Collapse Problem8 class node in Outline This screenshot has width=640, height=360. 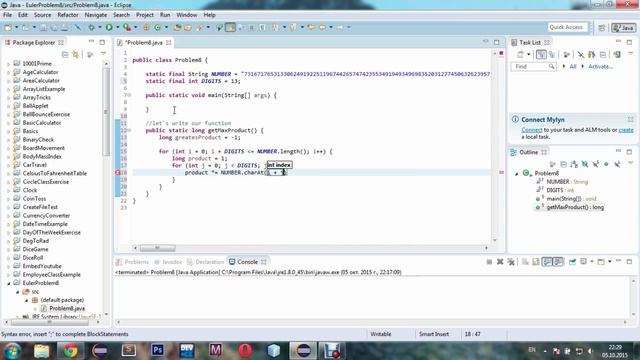point(517,173)
